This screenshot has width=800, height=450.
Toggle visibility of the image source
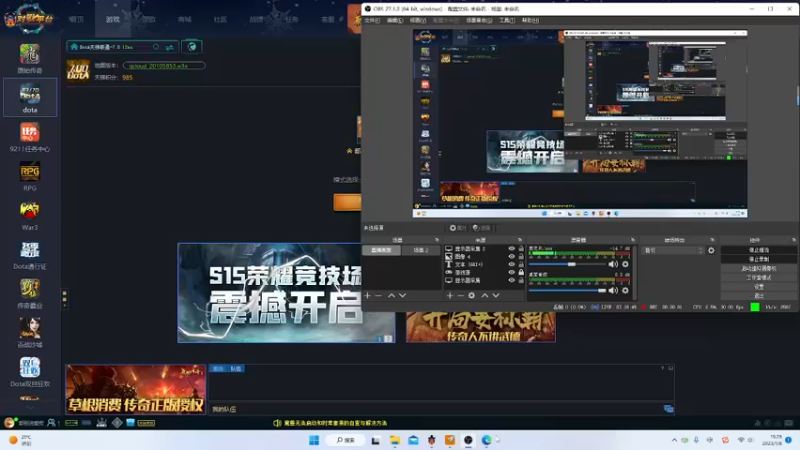(x=511, y=257)
